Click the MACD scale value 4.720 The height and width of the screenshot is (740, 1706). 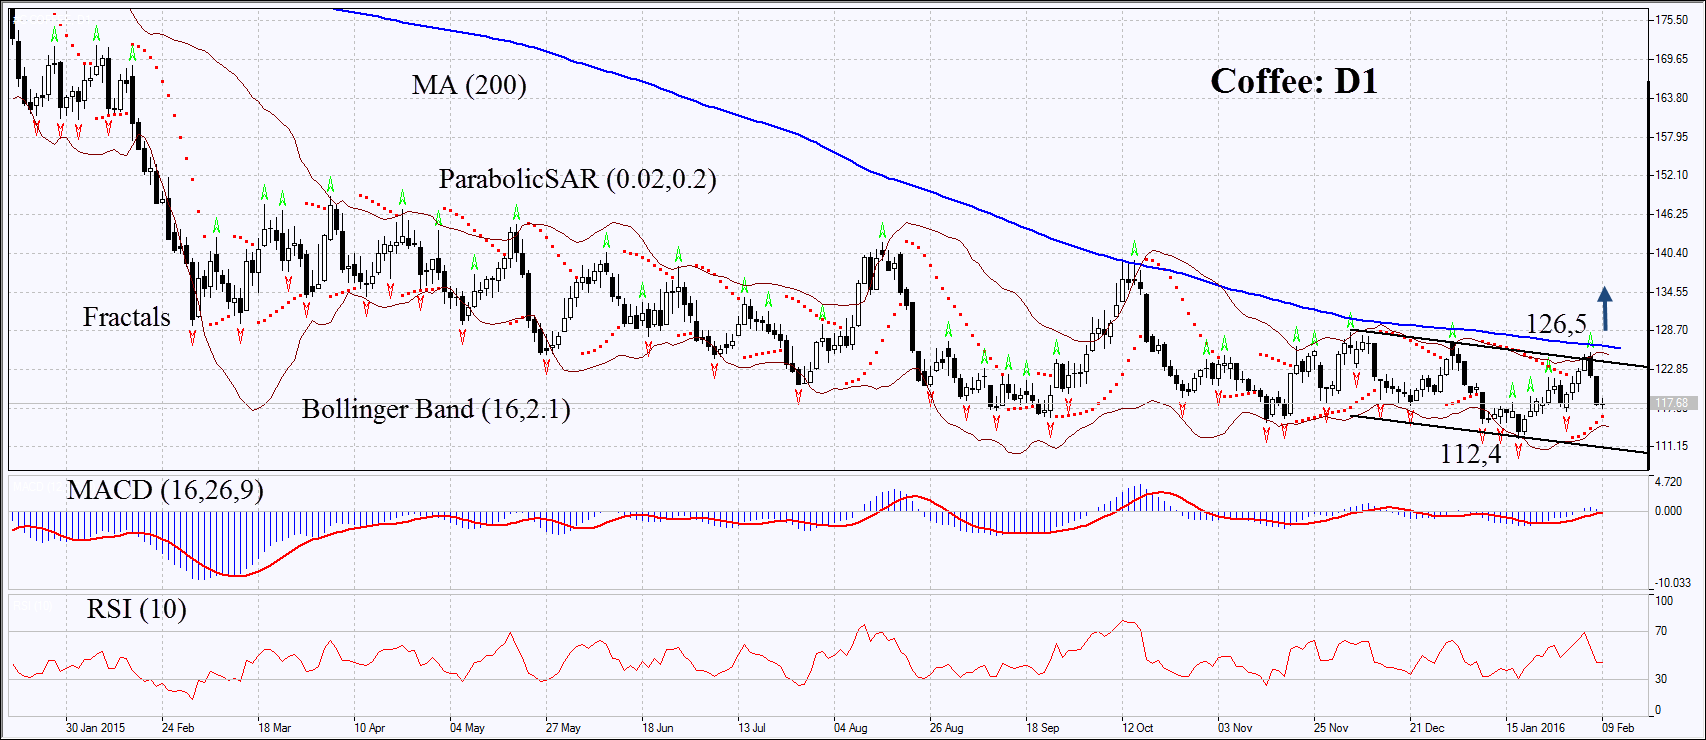pyautogui.click(x=1668, y=482)
